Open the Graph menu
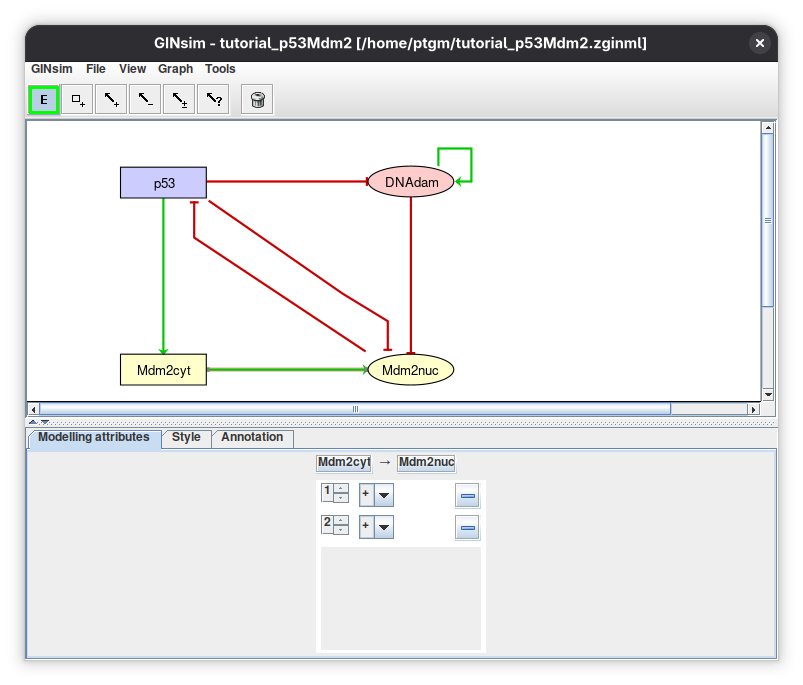The width and height of the screenshot is (803, 685). pyautogui.click(x=175, y=69)
